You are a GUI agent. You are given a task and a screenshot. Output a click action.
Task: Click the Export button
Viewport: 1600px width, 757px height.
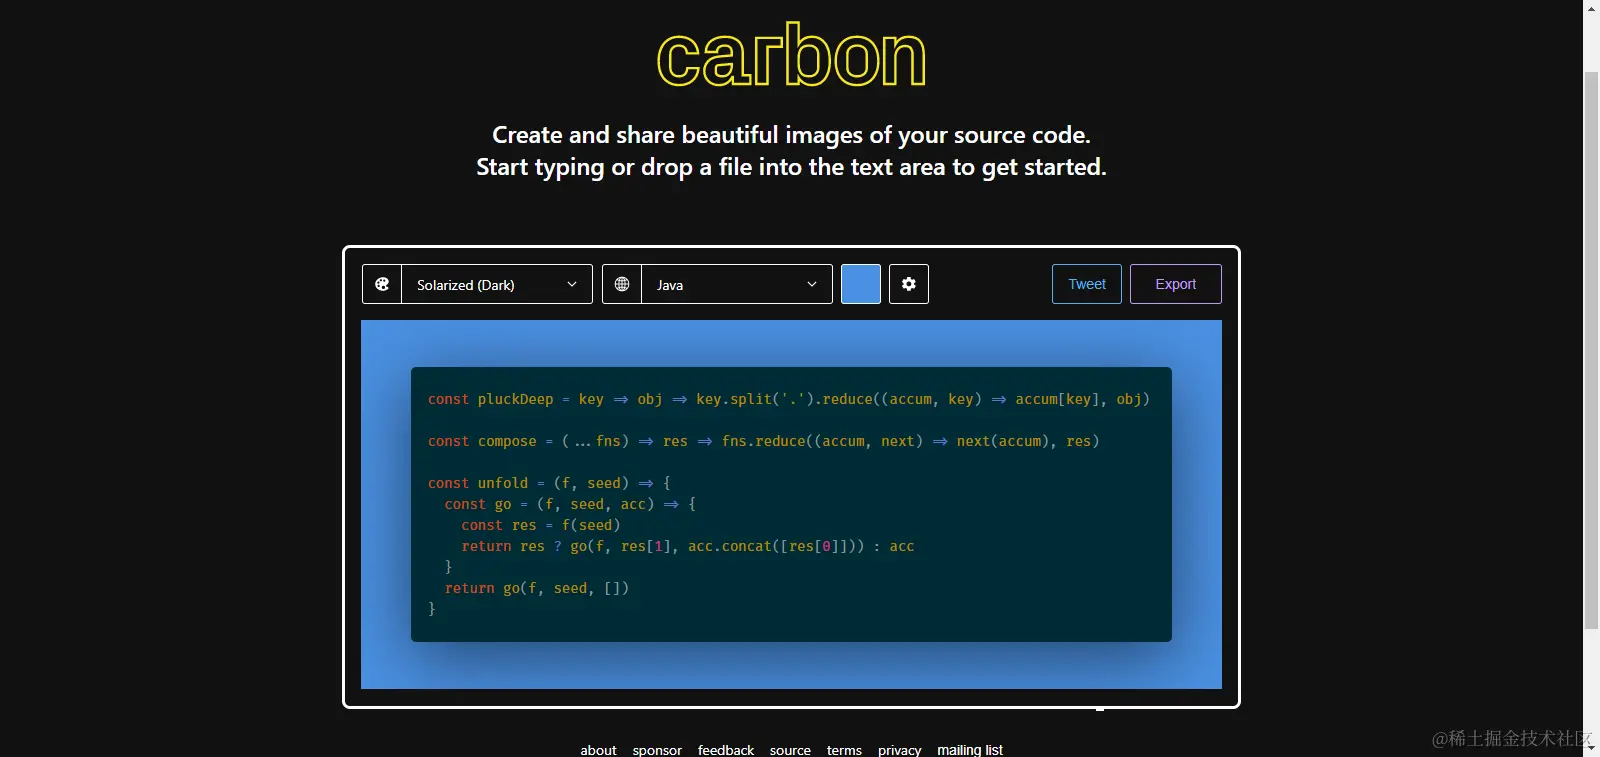[x=1176, y=284]
